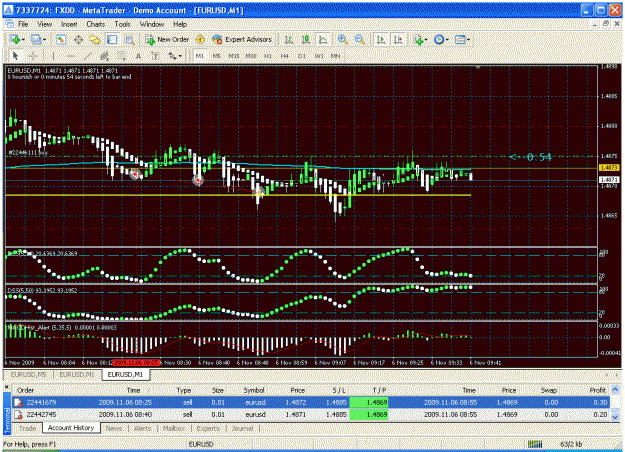Open the Data Window icon

[79, 39]
